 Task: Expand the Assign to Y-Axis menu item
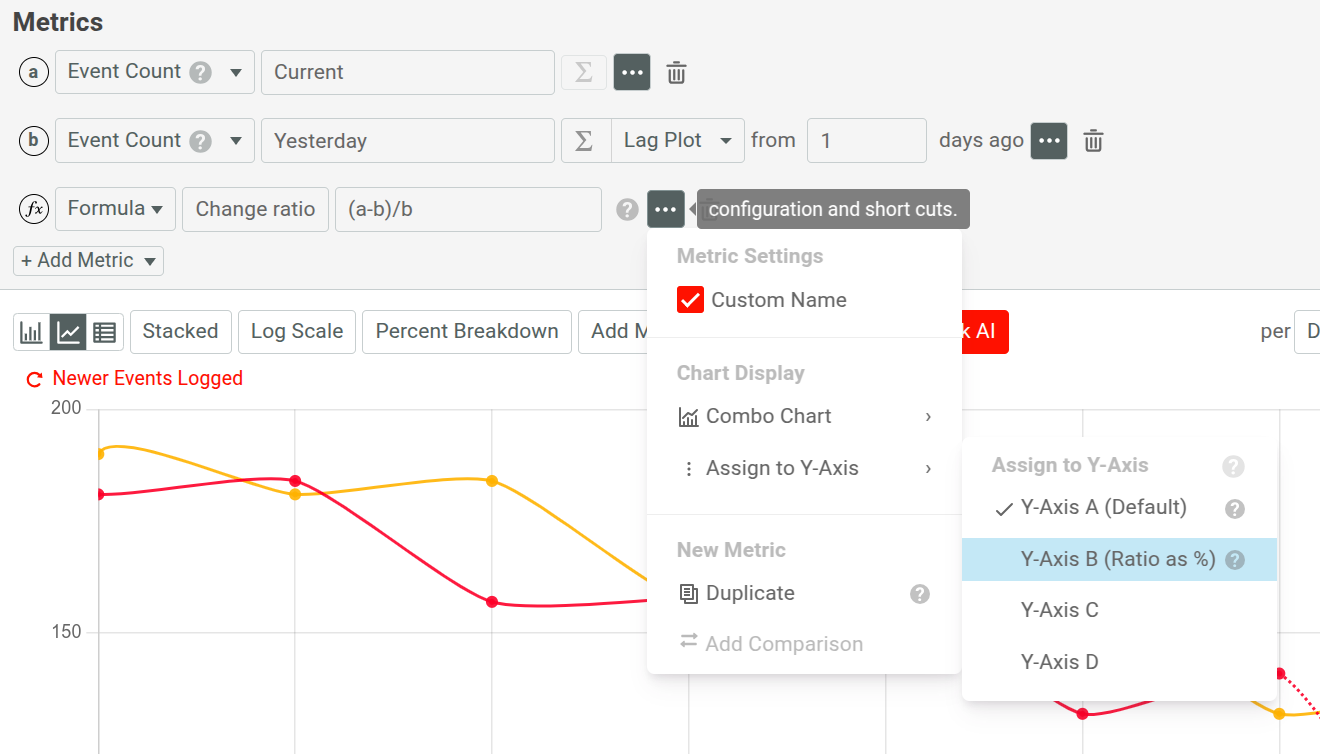(x=783, y=467)
